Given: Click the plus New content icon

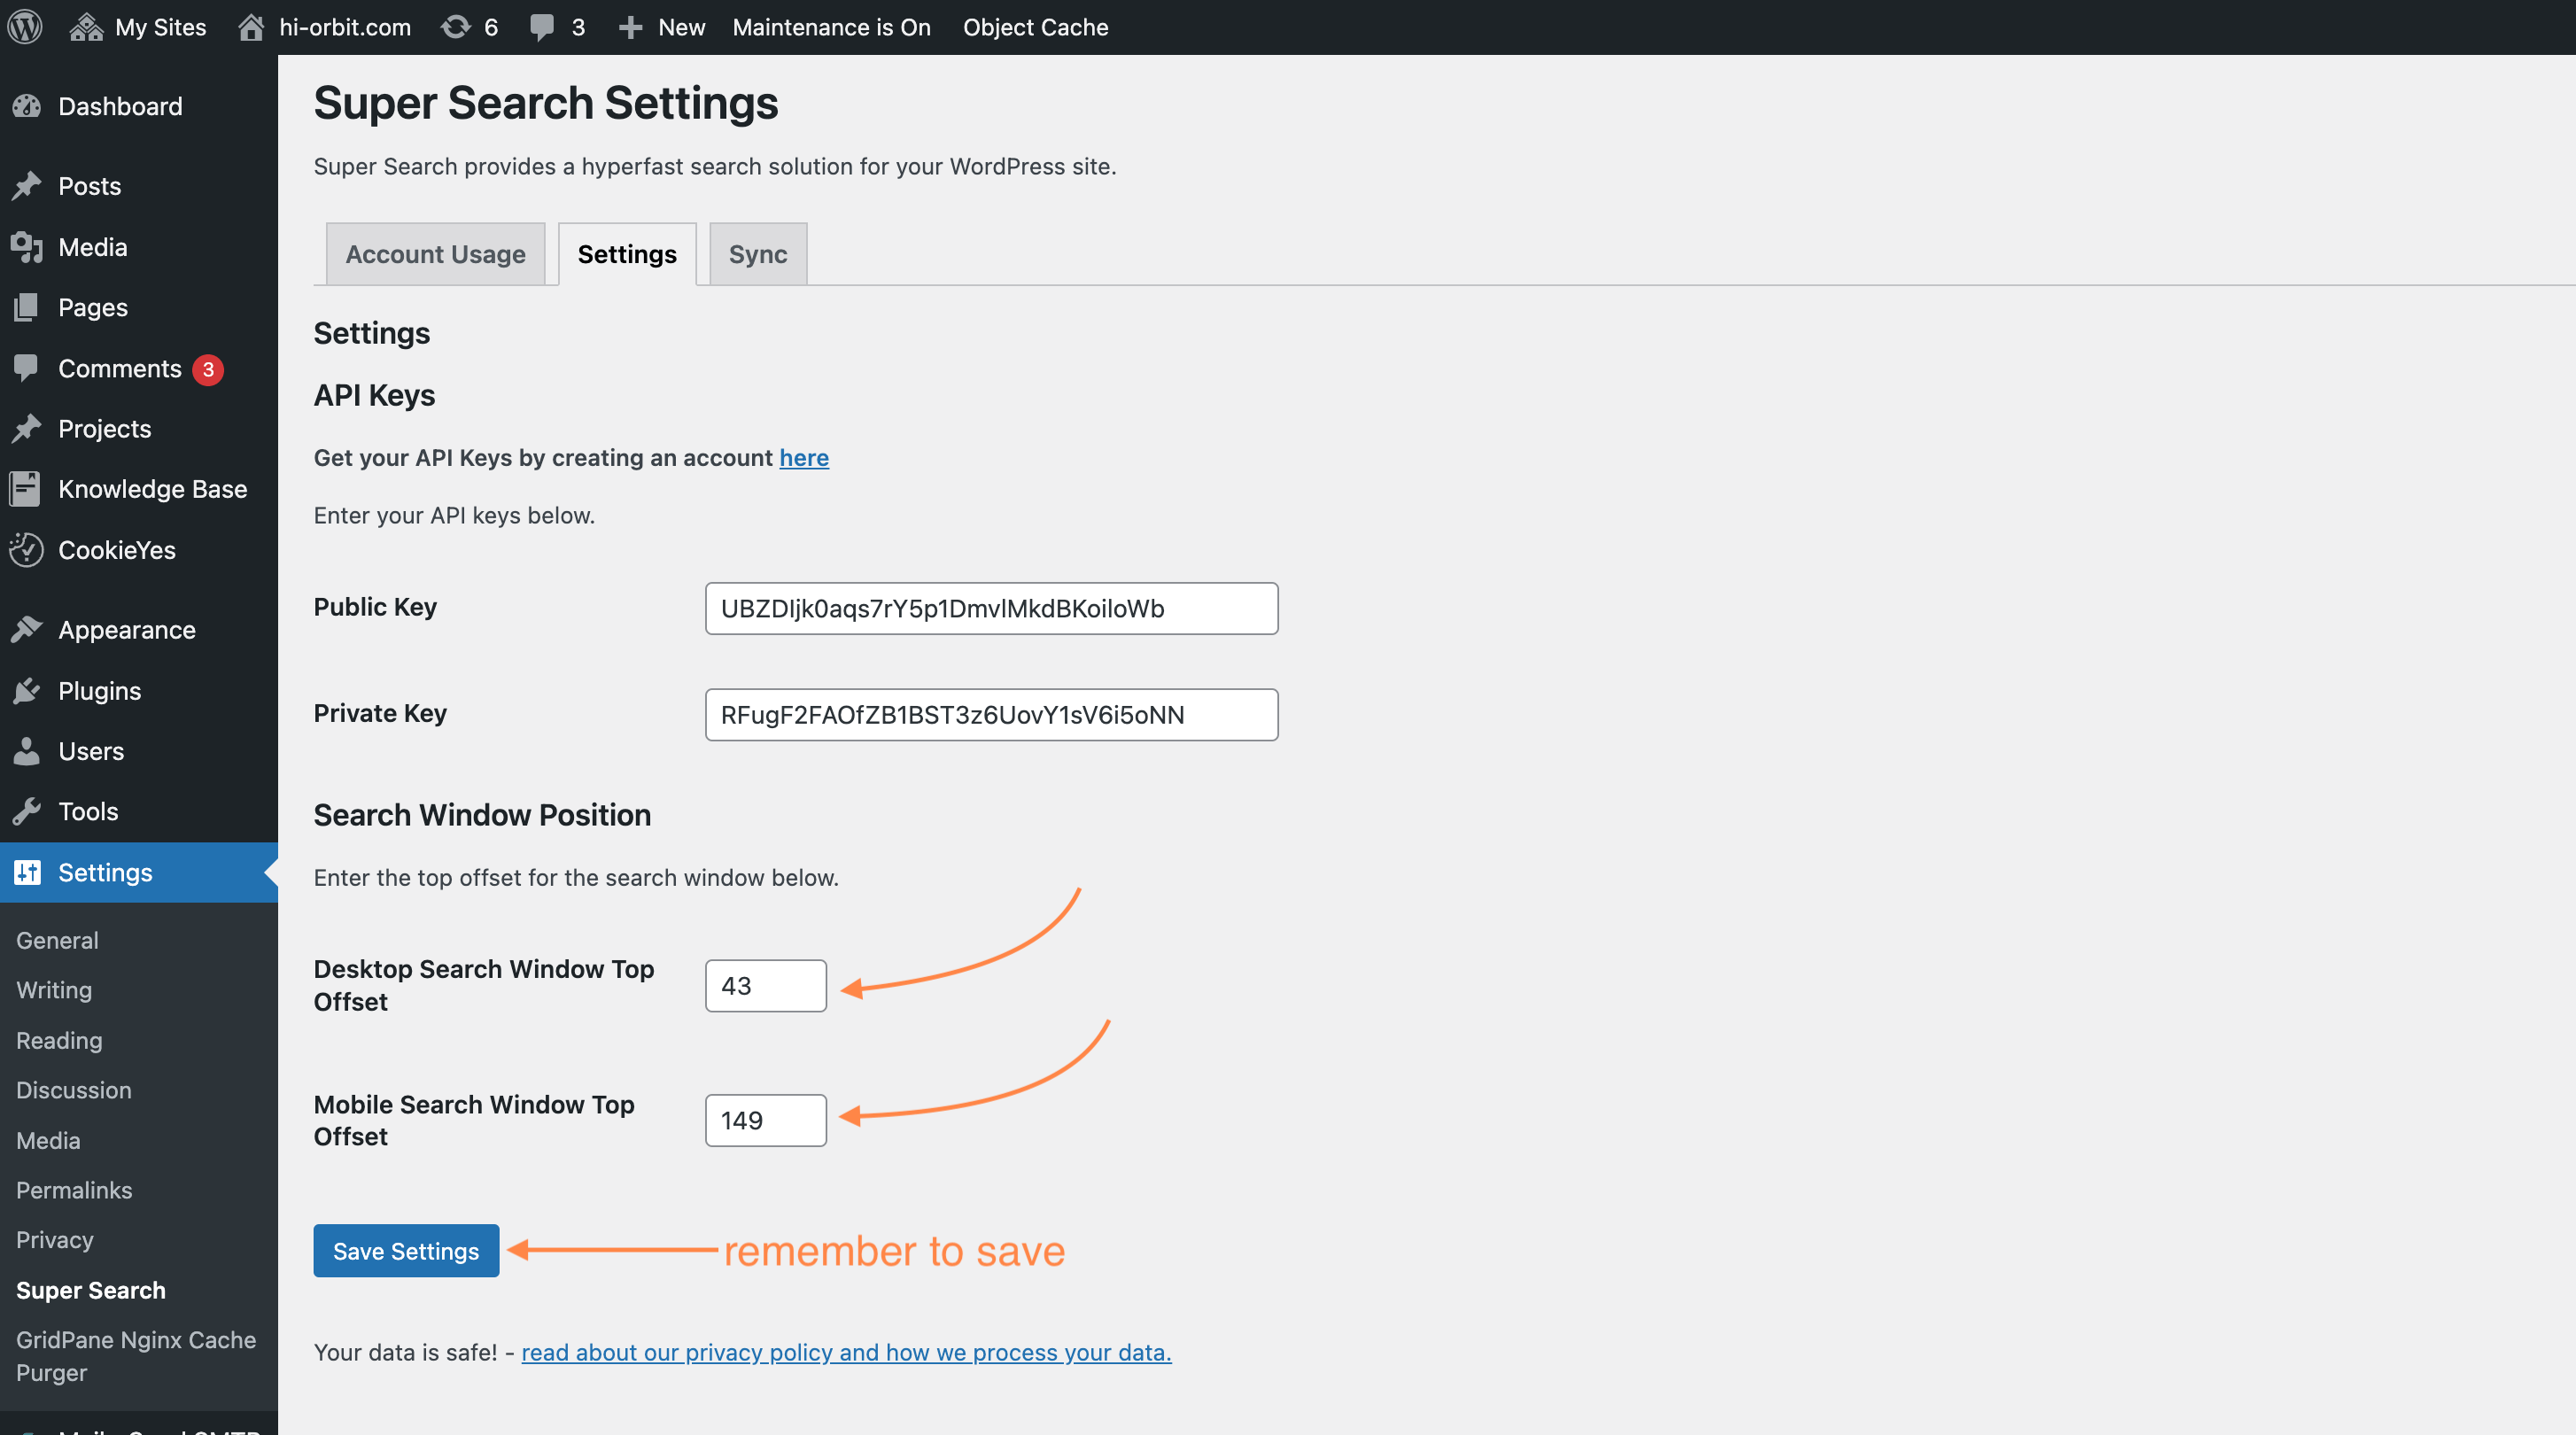Looking at the screenshot, I should [630, 27].
